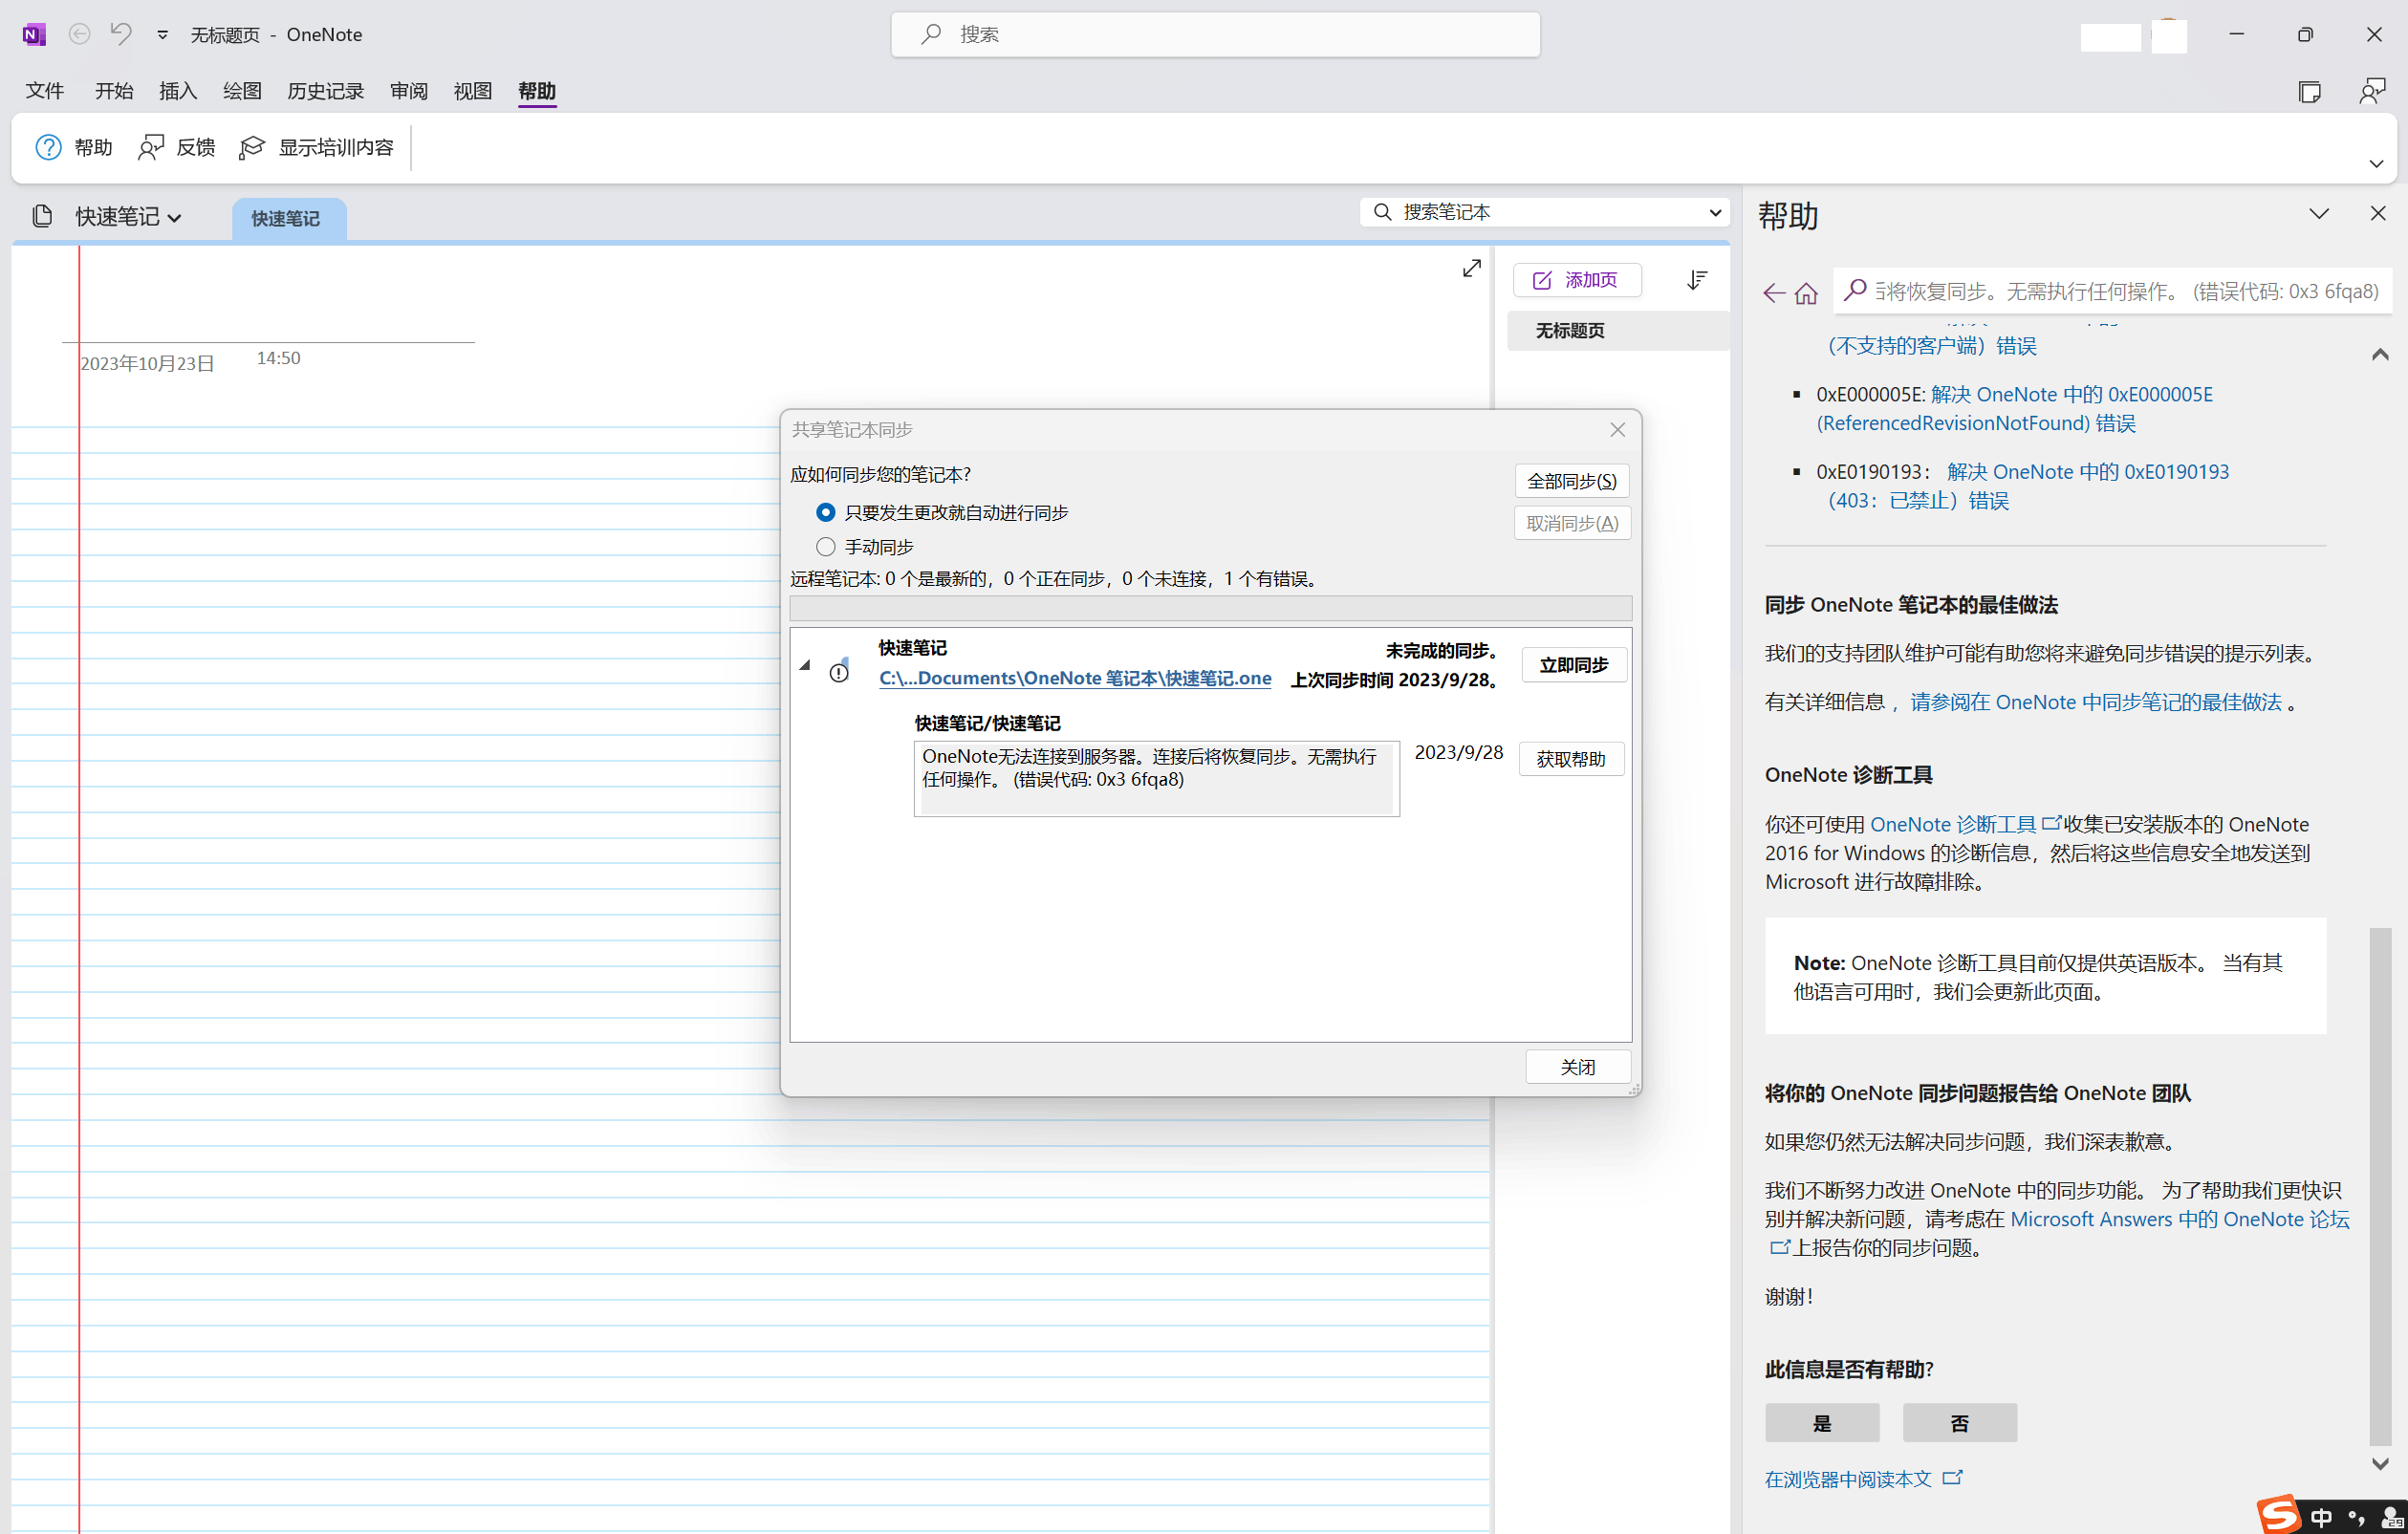
Task: Click the share person icon top right
Action: [x=2372, y=92]
